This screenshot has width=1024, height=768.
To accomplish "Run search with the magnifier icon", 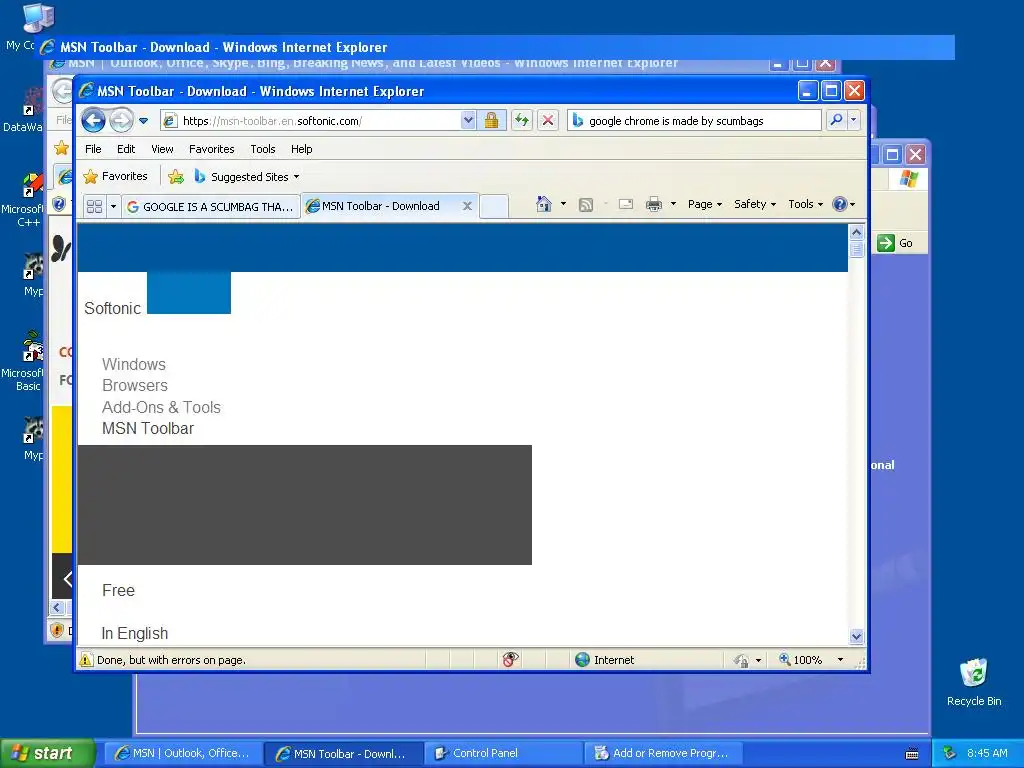I will click(837, 120).
